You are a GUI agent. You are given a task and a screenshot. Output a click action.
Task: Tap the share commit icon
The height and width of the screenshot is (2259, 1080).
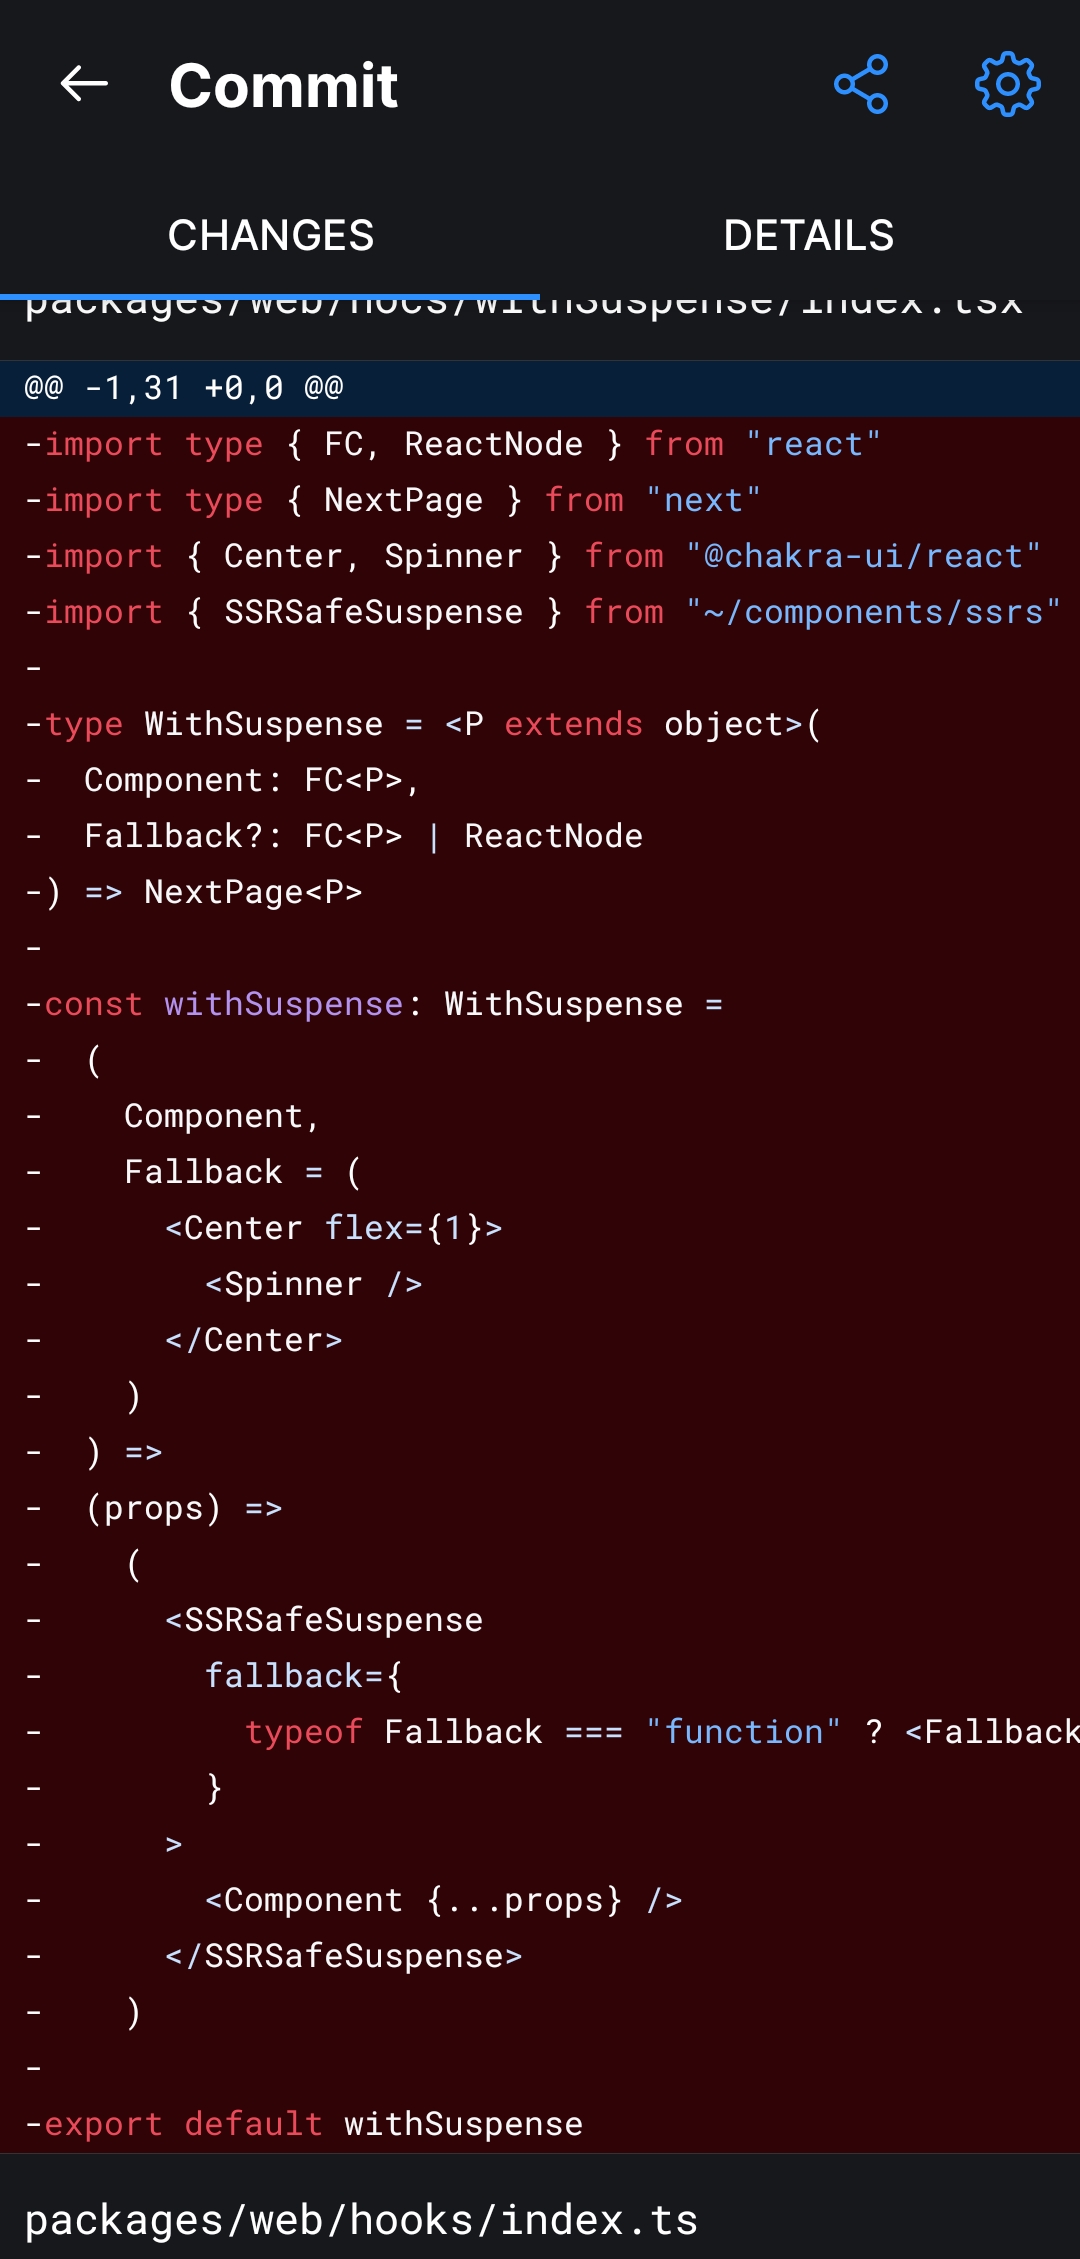(861, 85)
